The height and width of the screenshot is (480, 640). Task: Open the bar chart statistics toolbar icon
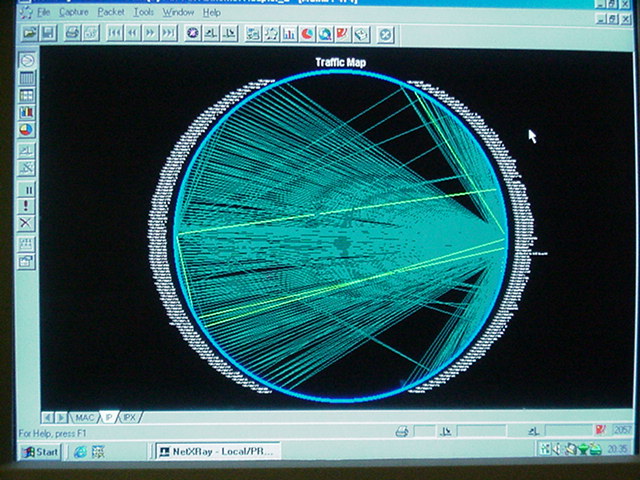click(x=289, y=34)
